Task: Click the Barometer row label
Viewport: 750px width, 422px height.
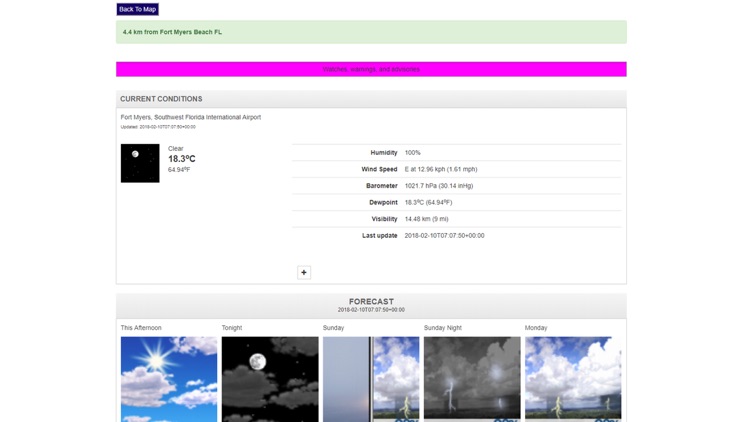Action: tap(382, 186)
